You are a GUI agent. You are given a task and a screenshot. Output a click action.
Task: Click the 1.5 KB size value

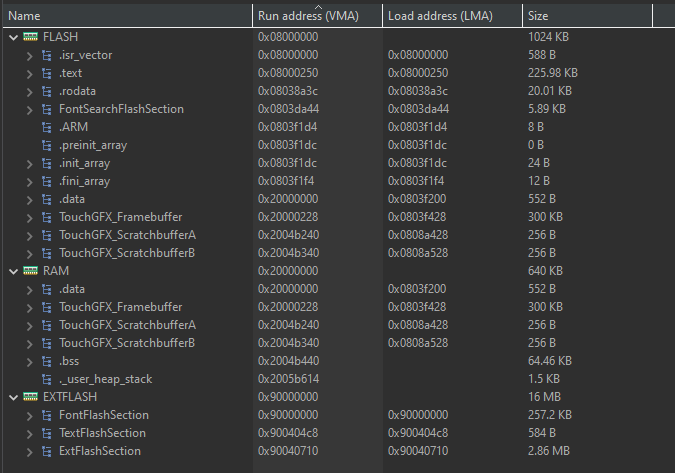click(x=544, y=379)
